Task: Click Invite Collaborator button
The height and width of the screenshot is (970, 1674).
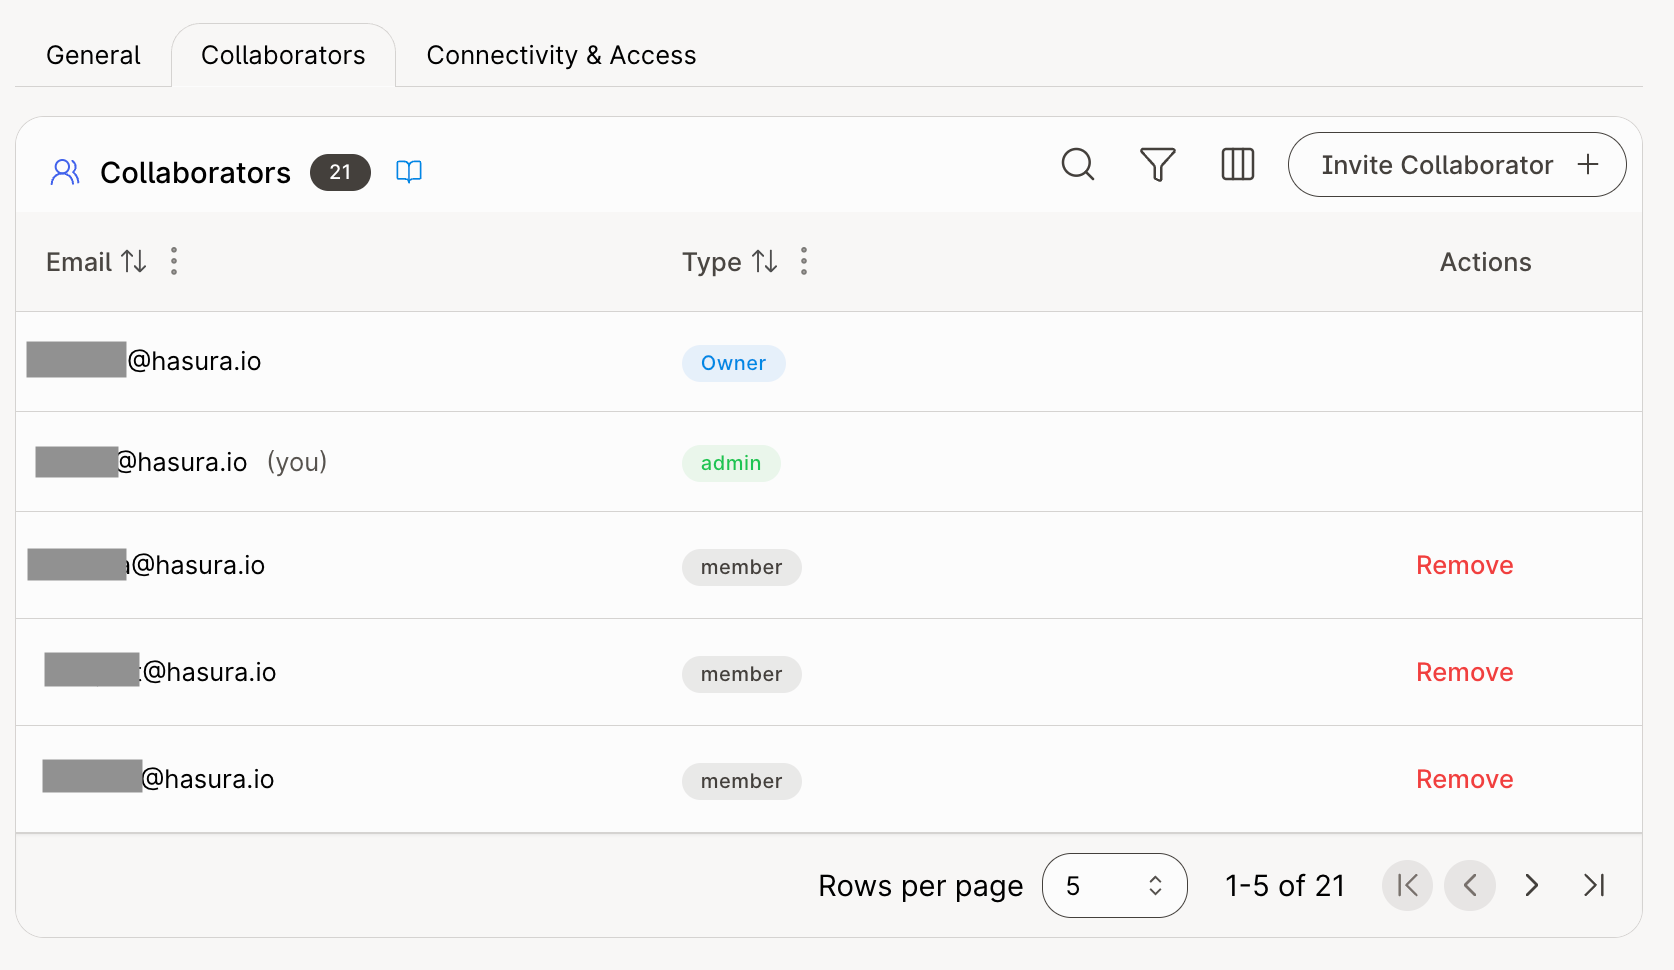Action: (1457, 165)
